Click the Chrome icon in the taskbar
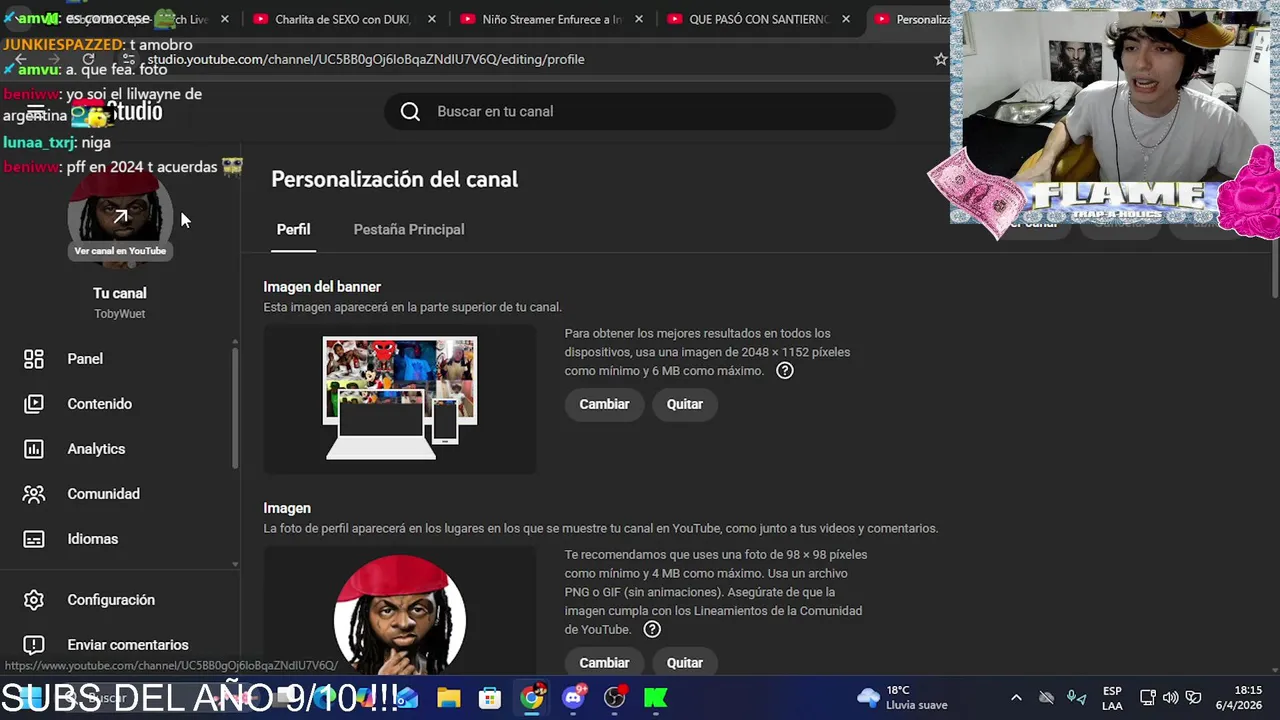 532,697
